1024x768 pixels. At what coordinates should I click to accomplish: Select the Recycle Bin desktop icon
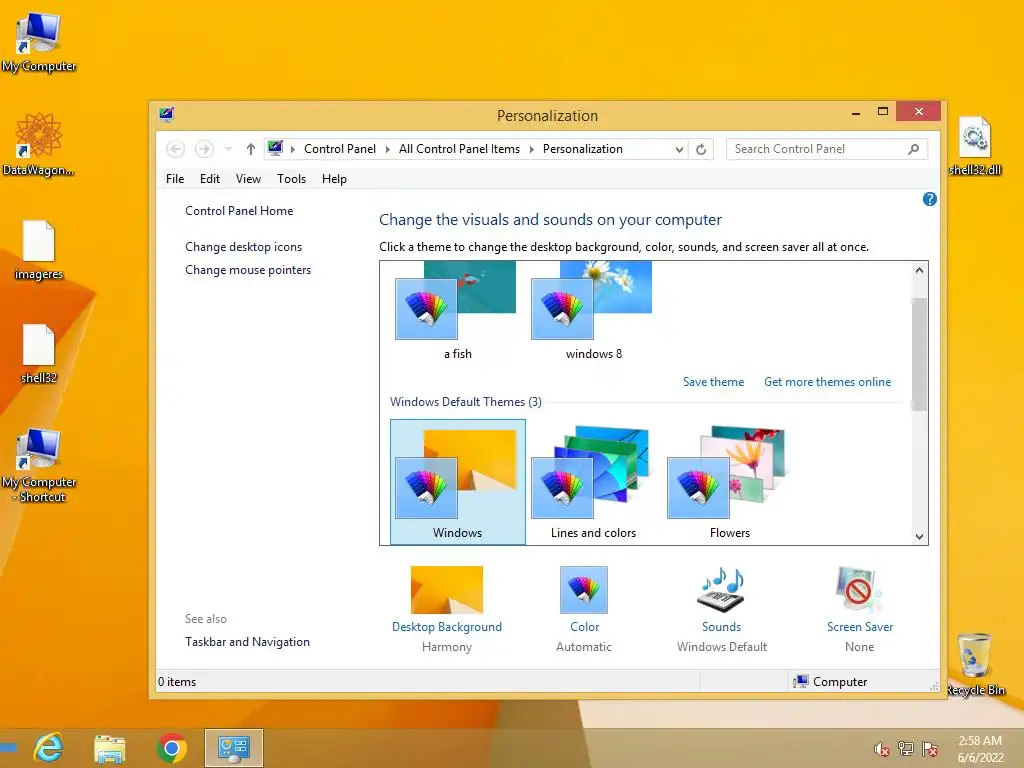(x=975, y=665)
